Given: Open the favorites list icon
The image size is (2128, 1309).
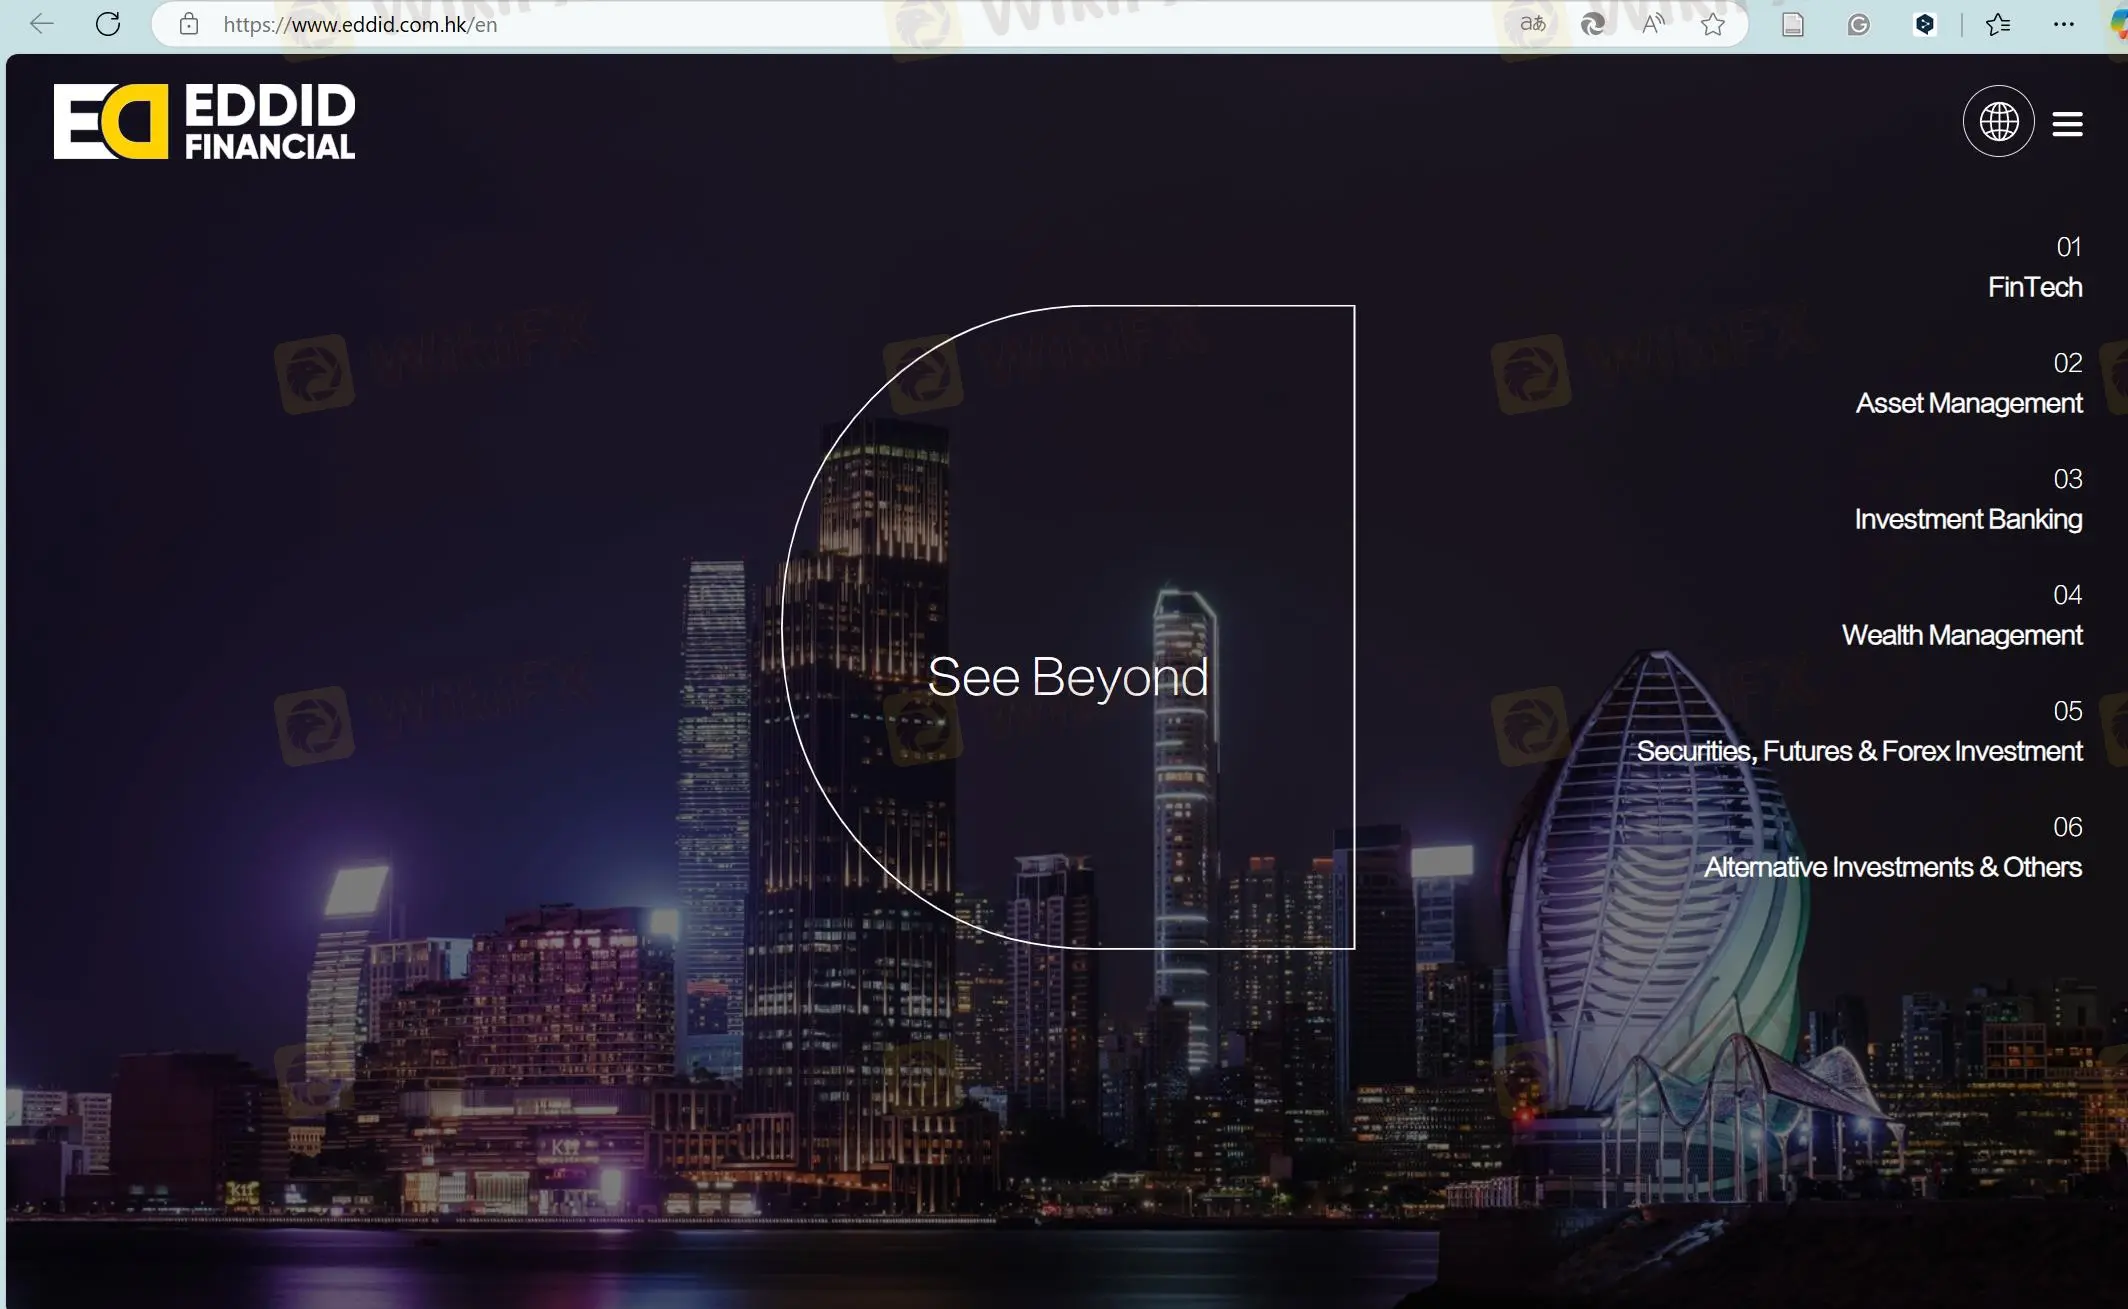Looking at the screenshot, I should pos(1997,24).
